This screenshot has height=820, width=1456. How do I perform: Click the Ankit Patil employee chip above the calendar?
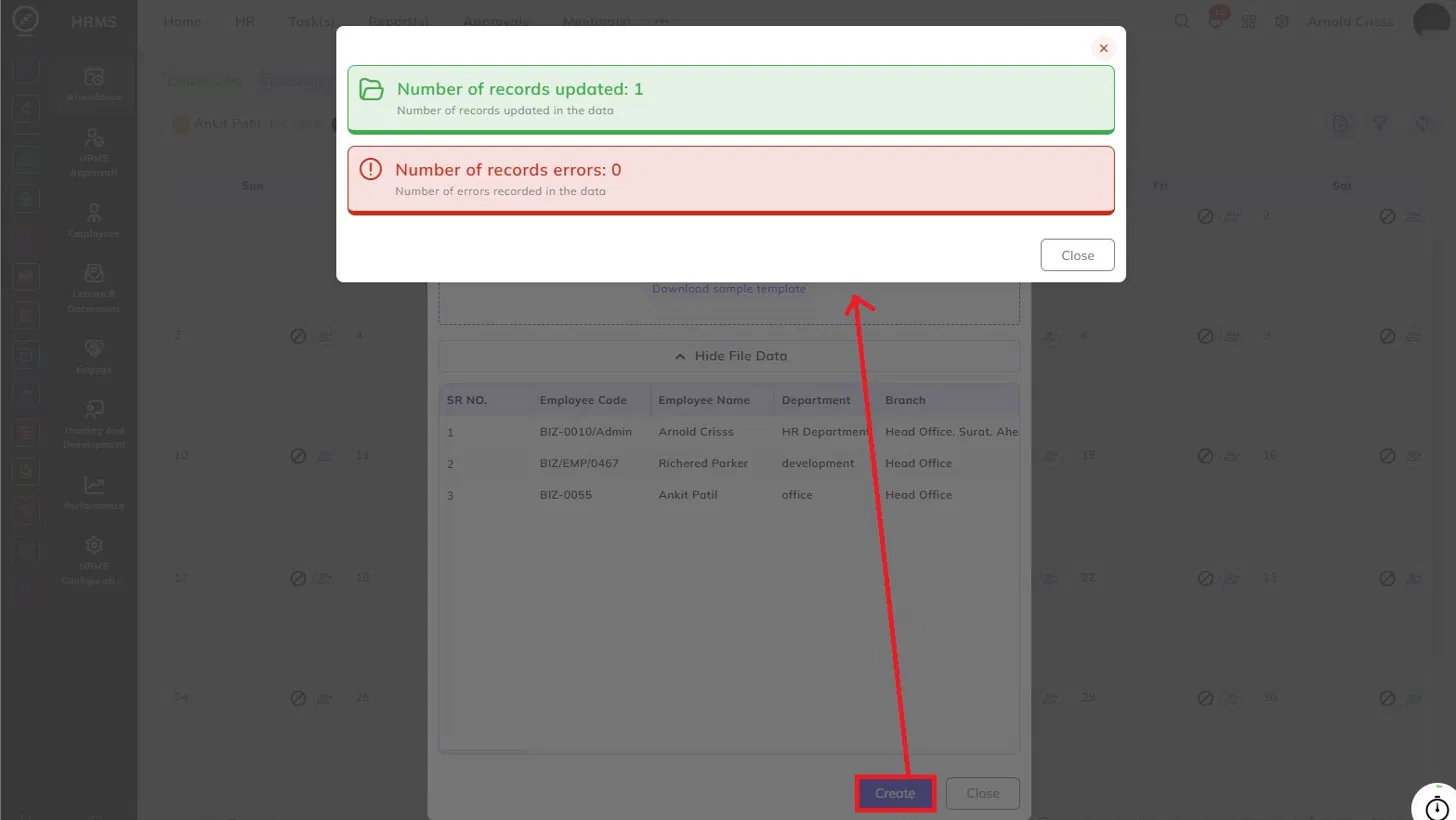point(250,124)
